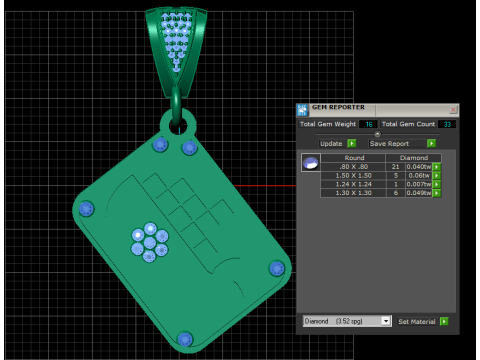Select the .80 X .80 size cell
The width and height of the screenshot is (480, 360).
[x=353, y=167]
